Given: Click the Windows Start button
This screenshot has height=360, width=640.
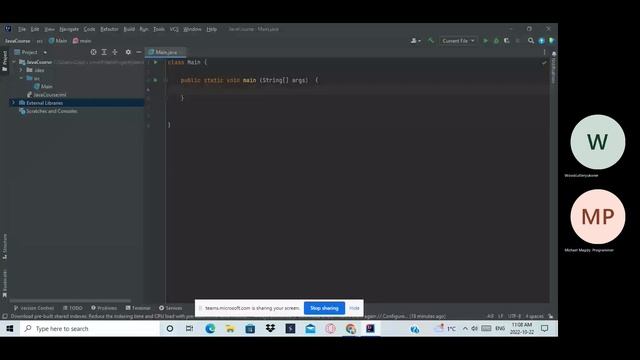Looking at the screenshot, I should pos(10,329).
